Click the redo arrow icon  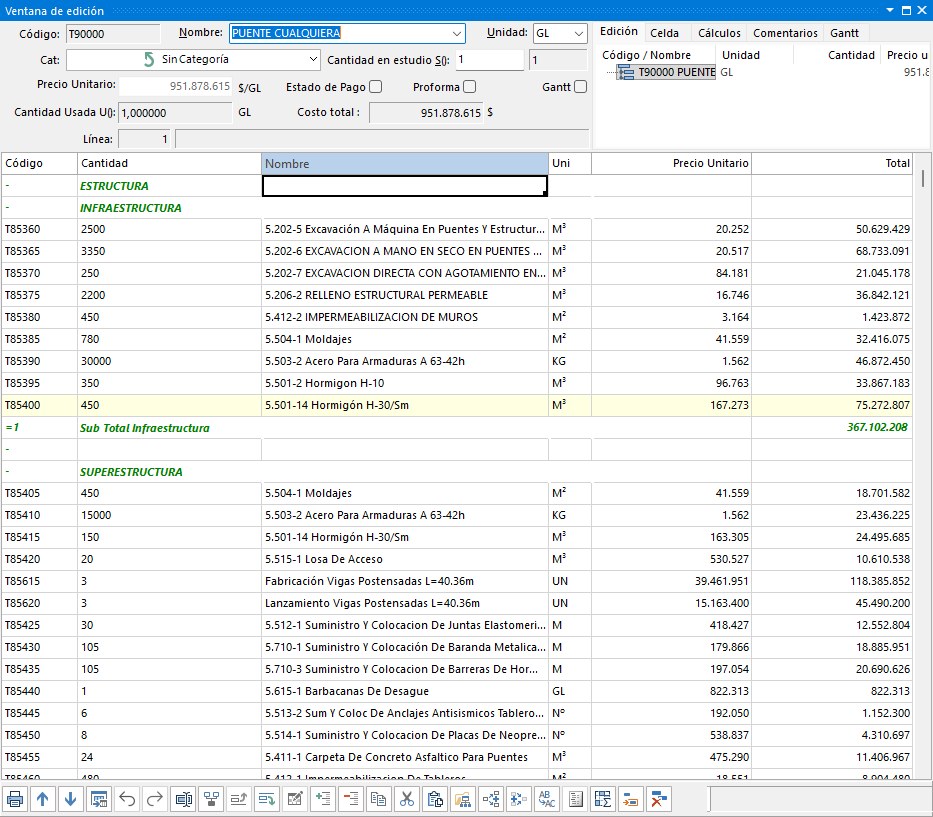click(x=155, y=799)
